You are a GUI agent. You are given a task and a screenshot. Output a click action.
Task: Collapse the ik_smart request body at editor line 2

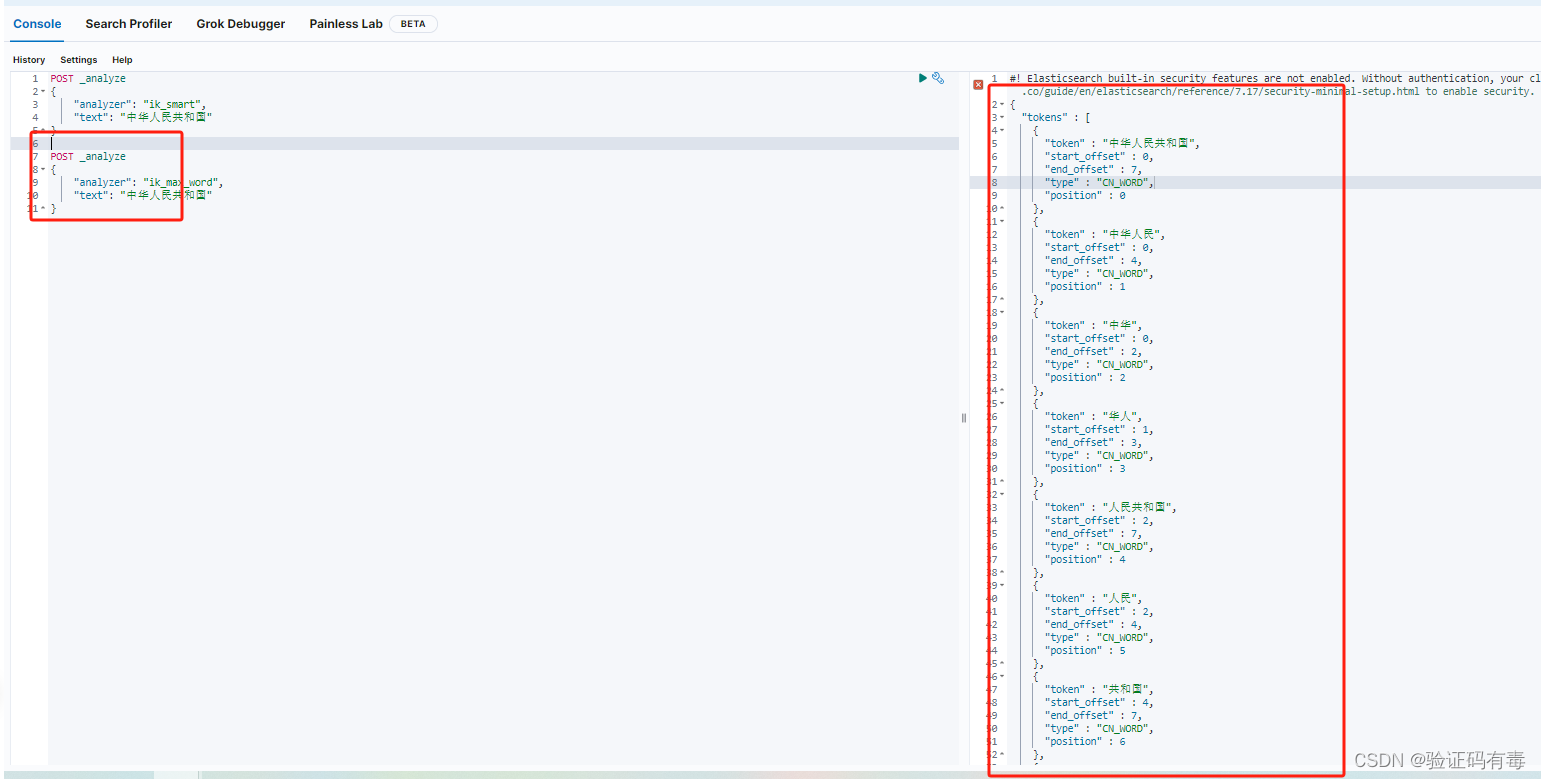click(43, 91)
